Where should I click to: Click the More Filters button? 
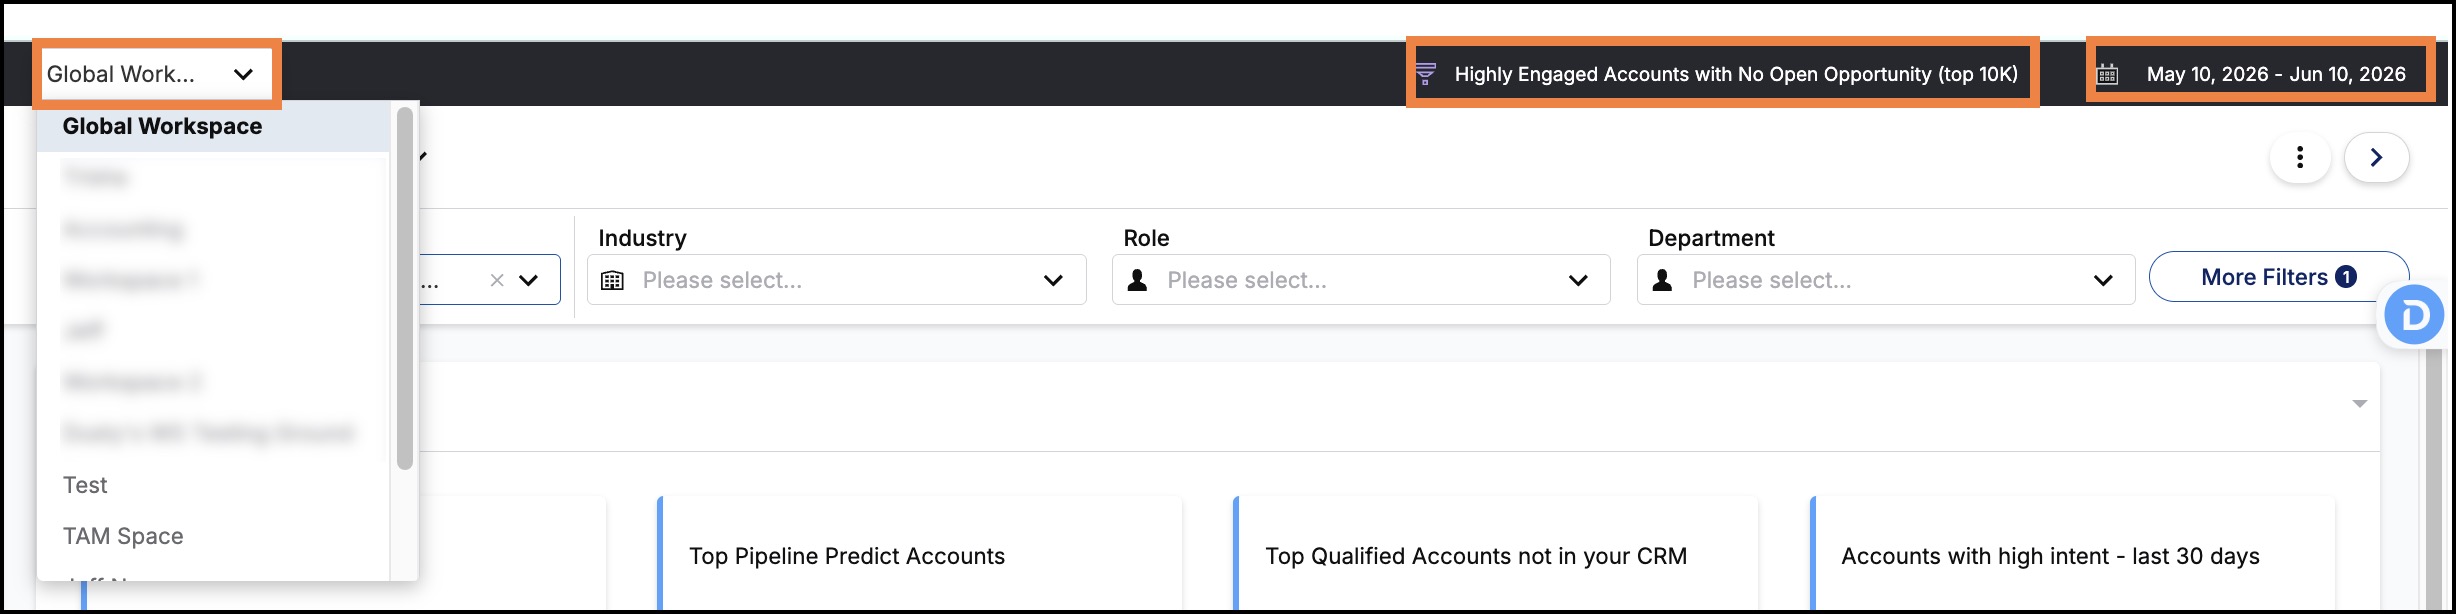pos(2278,277)
